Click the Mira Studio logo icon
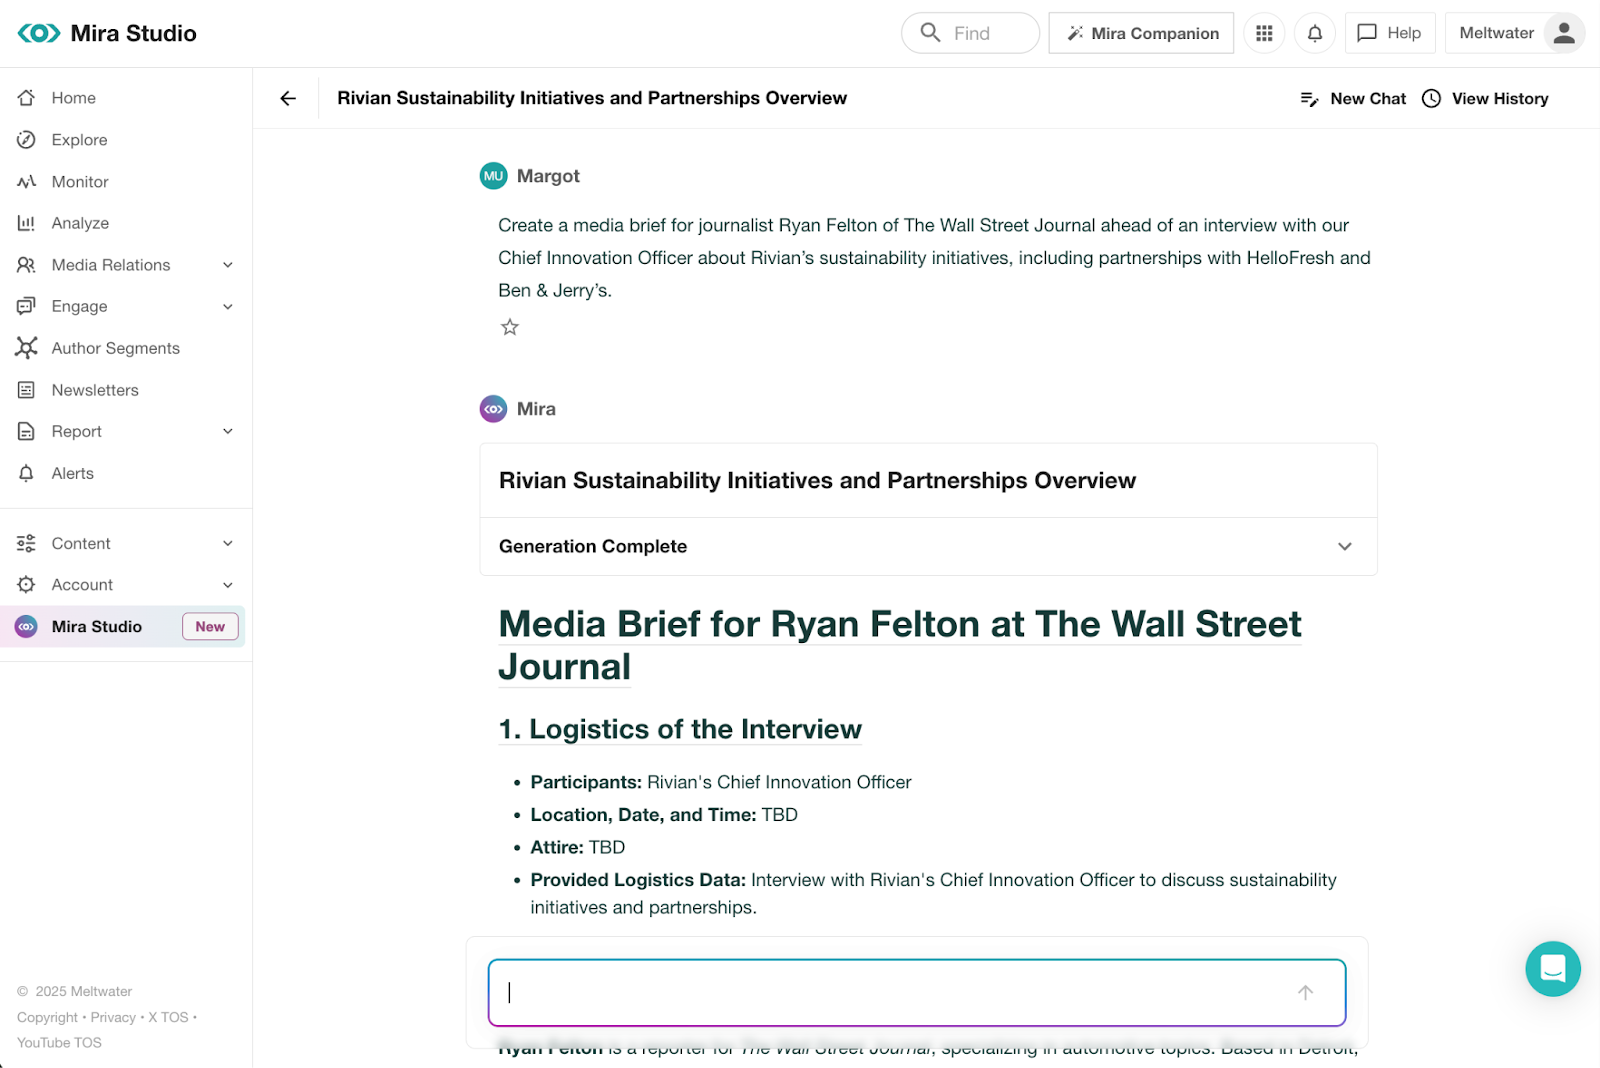 [39, 33]
